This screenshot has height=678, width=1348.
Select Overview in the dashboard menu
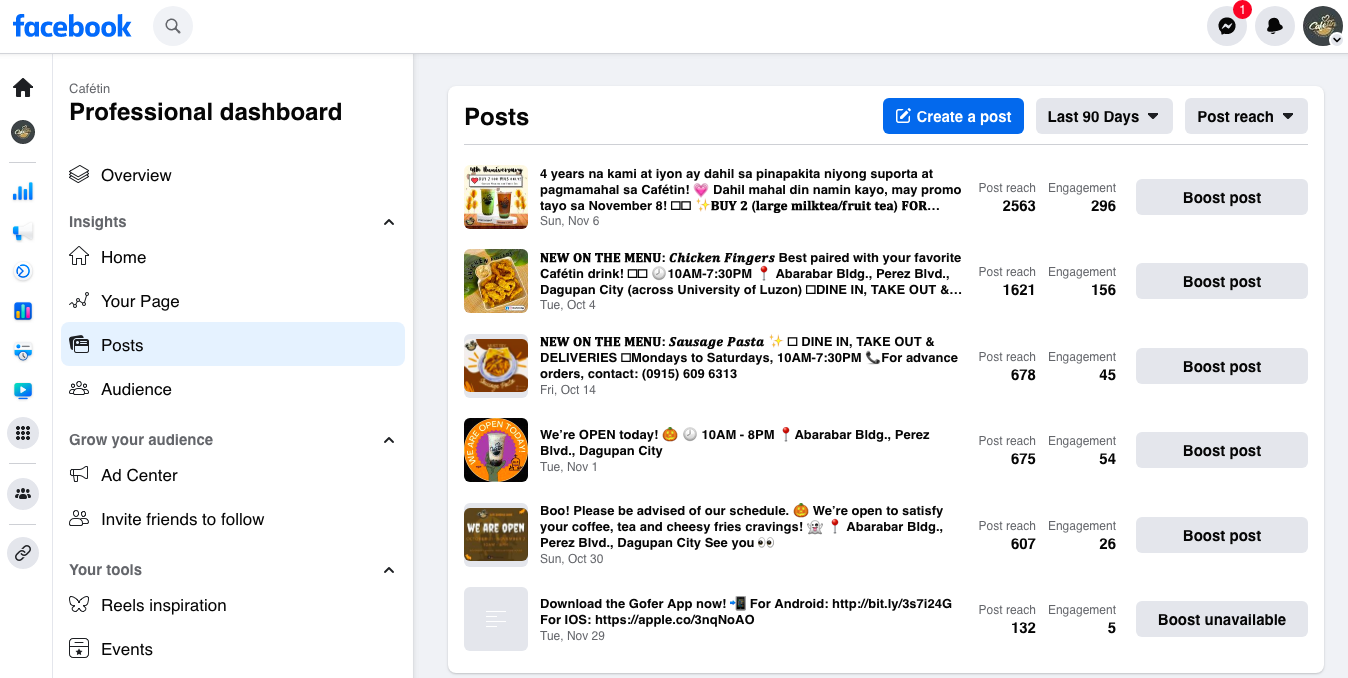[233, 175]
